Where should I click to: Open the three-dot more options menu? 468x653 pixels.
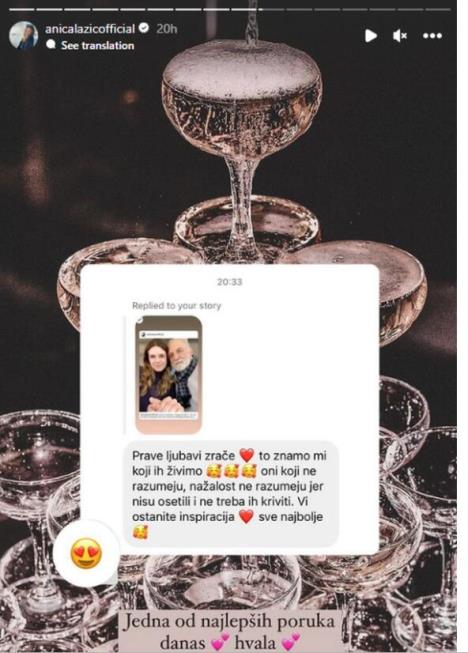(433, 36)
